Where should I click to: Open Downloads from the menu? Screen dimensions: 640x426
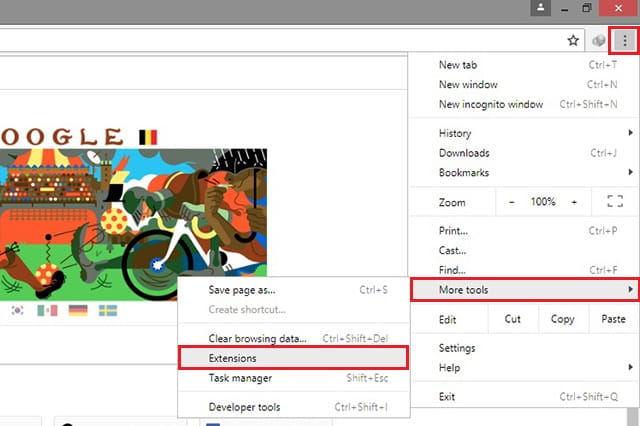524,153
